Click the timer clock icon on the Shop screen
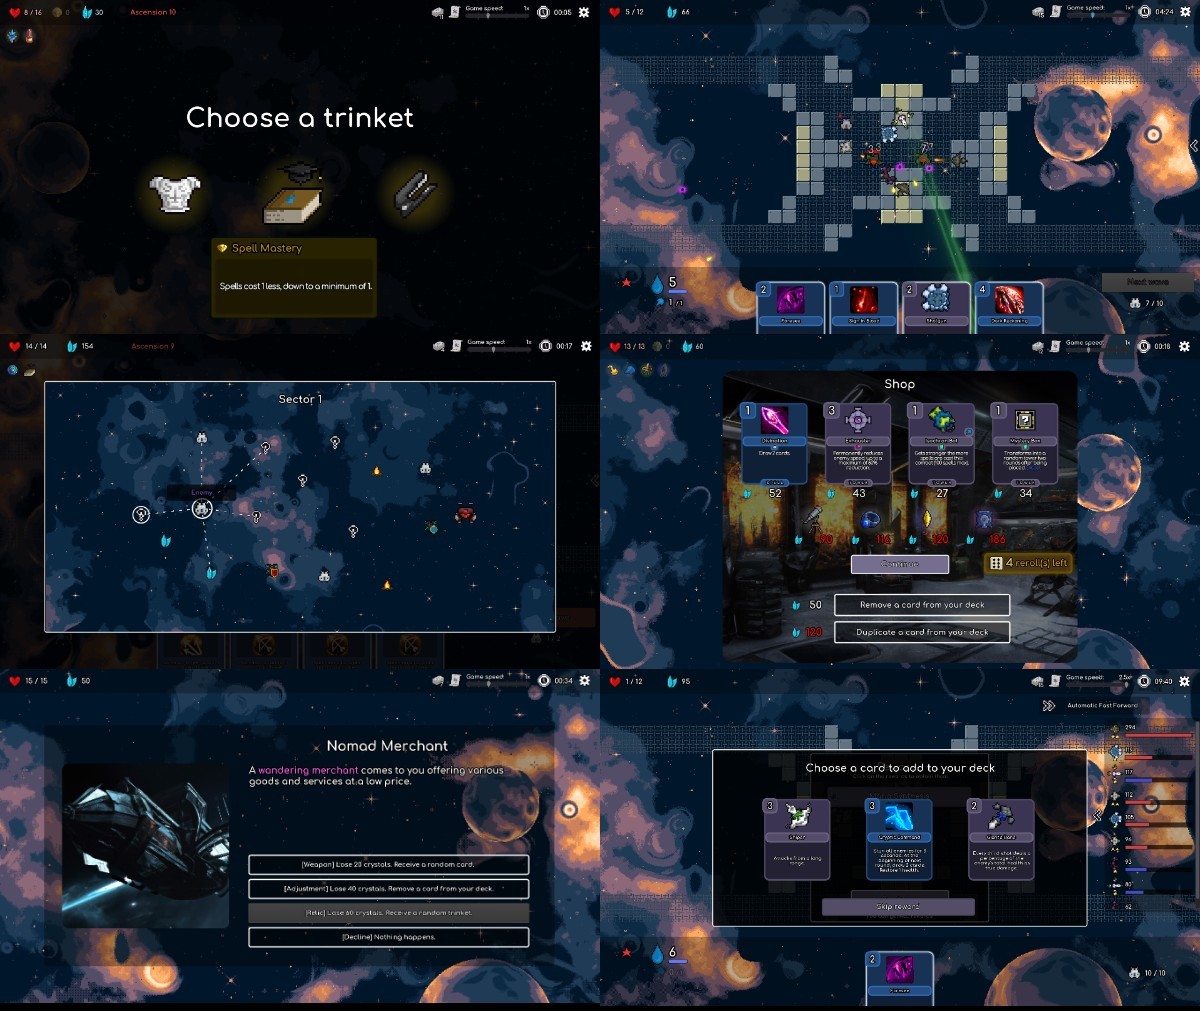Viewport: 1200px width, 1011px height. [x=1144, y=346]
